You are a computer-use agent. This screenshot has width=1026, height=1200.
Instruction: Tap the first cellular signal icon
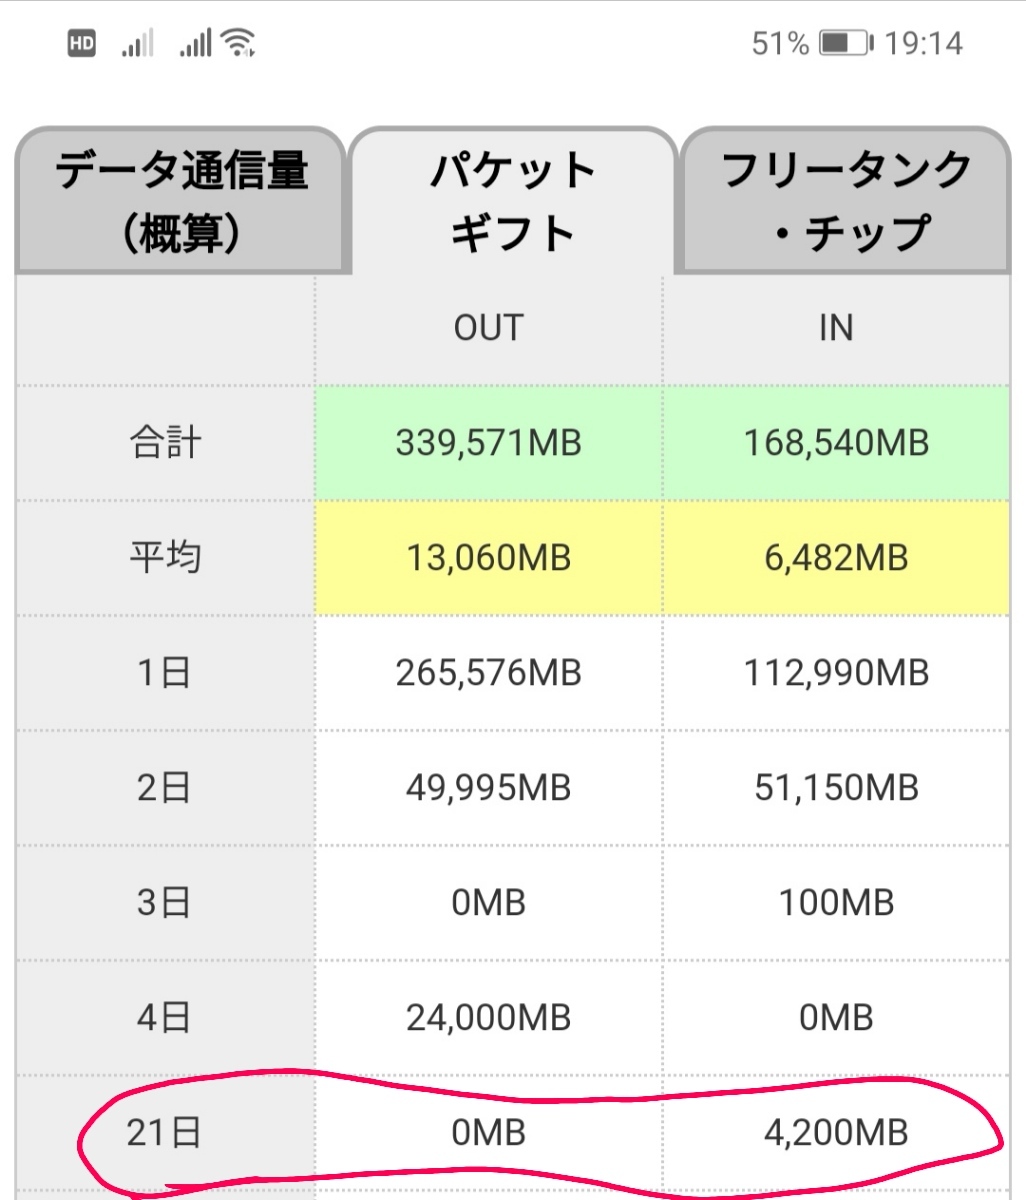pos(137,44)
